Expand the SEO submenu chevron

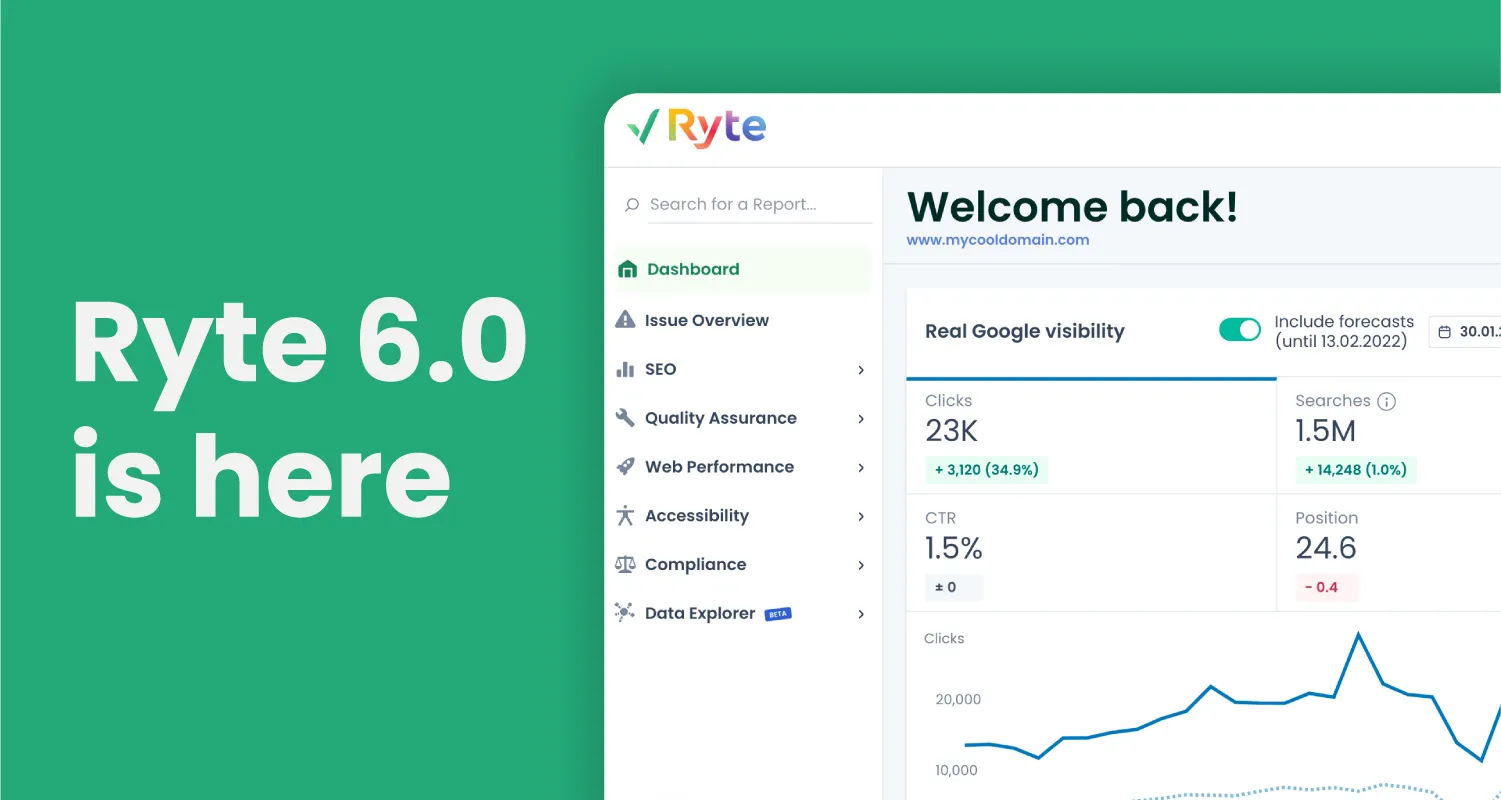pos(861,370)
